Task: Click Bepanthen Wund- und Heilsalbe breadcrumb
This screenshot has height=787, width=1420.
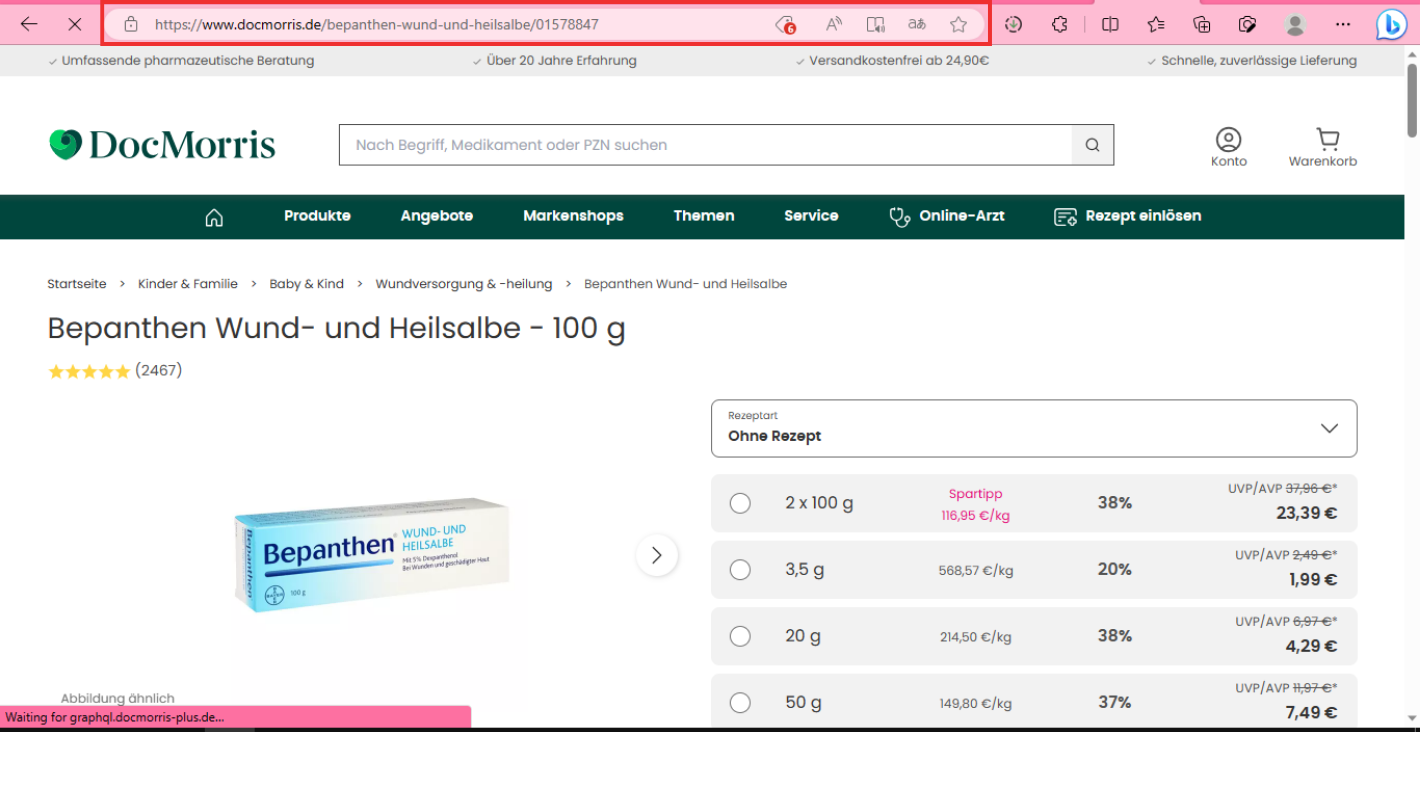Action: coord(686,284)
